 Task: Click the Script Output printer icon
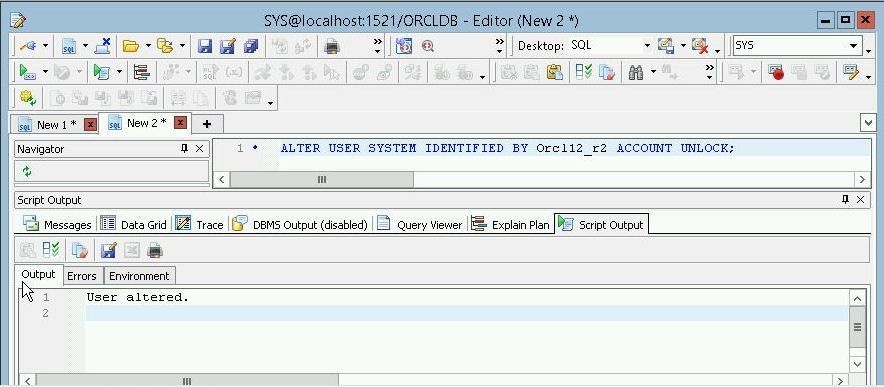coord(154,250)
